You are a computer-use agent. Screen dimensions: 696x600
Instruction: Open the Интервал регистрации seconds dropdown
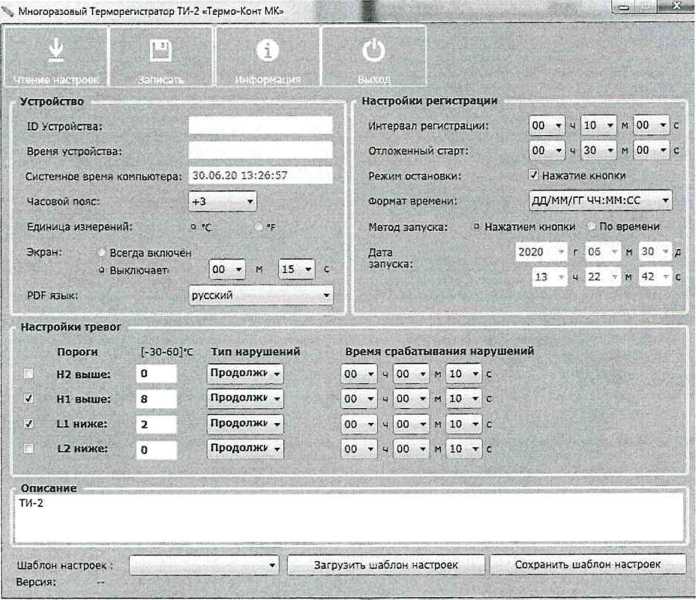(x=651, y=126)
